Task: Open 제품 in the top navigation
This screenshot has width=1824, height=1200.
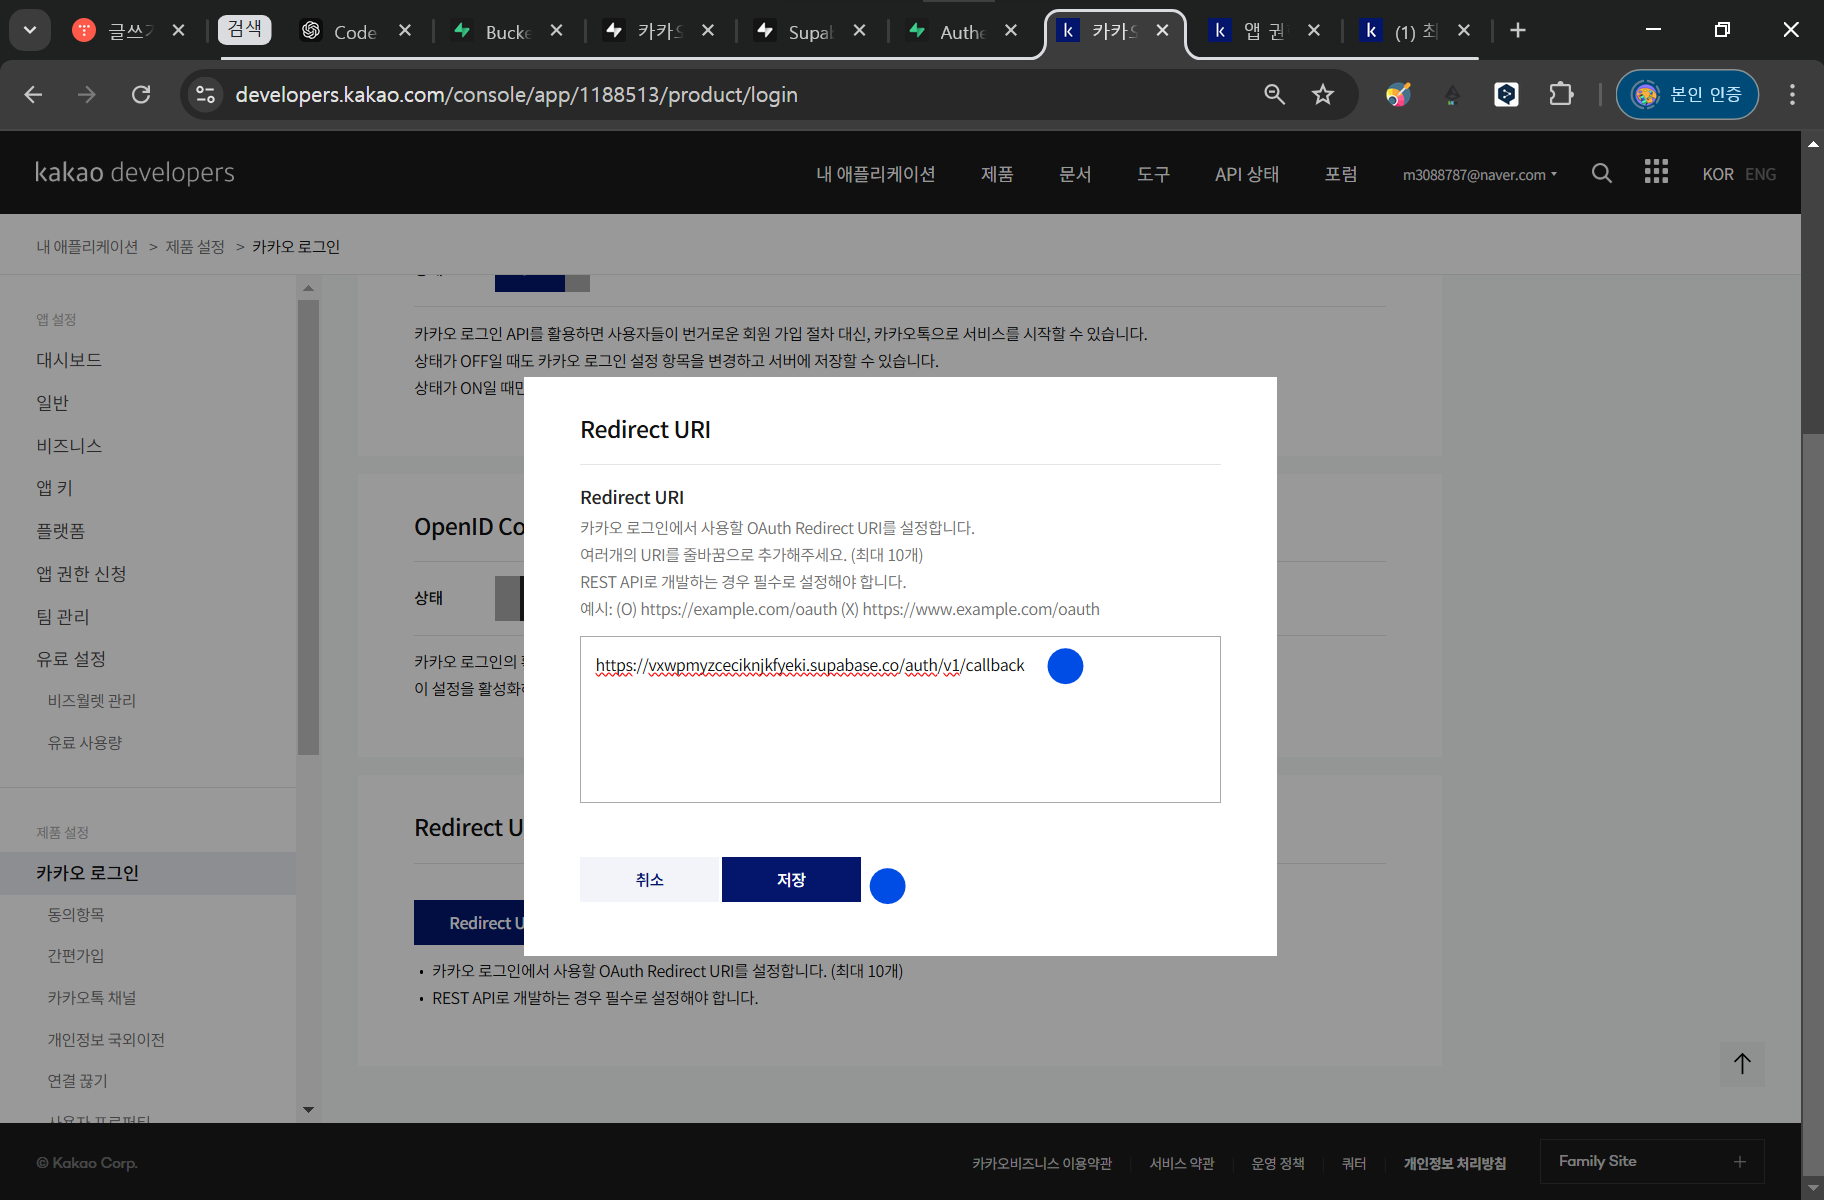Action: [x=997, y=174]
